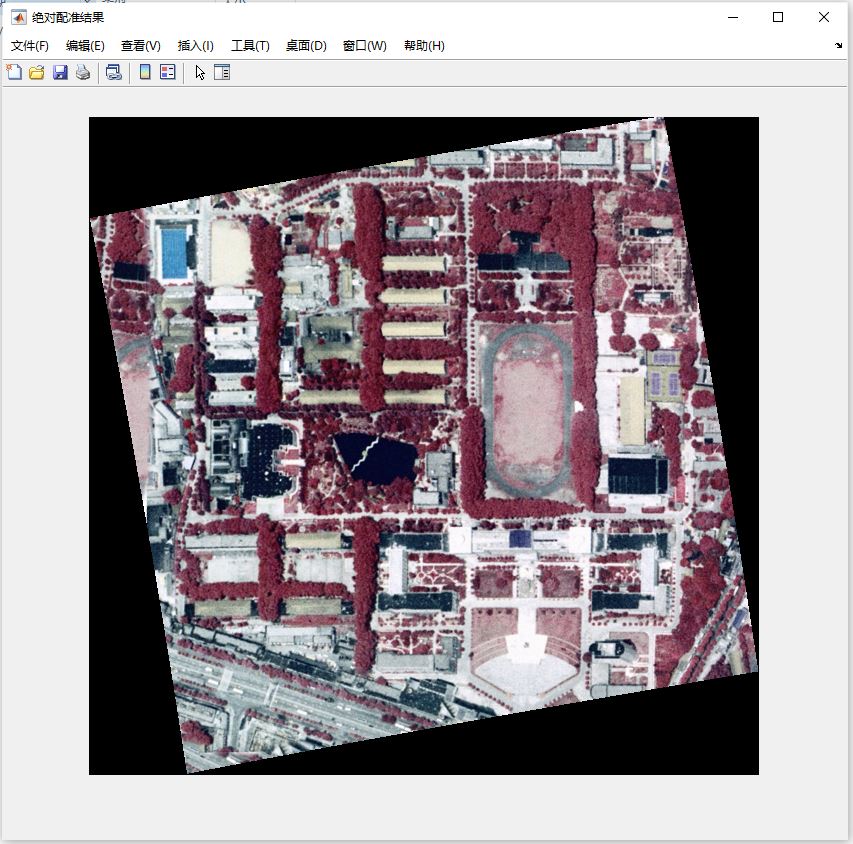This screenshot has width=853, height=844.
Task: Click the dock figure arrow at the menu bar's right end
Action: (838, 46)
